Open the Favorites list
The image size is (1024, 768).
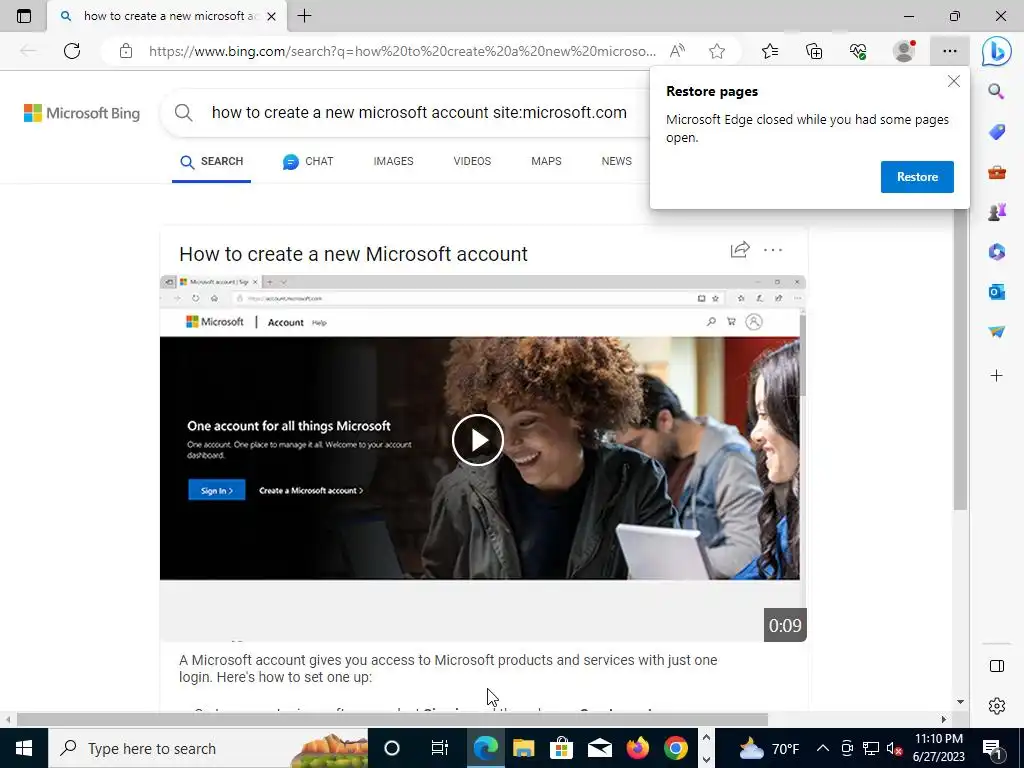click(x=770, y=51)
